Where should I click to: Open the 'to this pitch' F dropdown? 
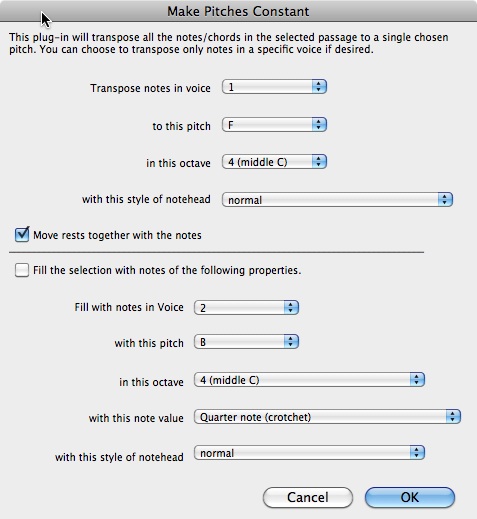point(274,125)
